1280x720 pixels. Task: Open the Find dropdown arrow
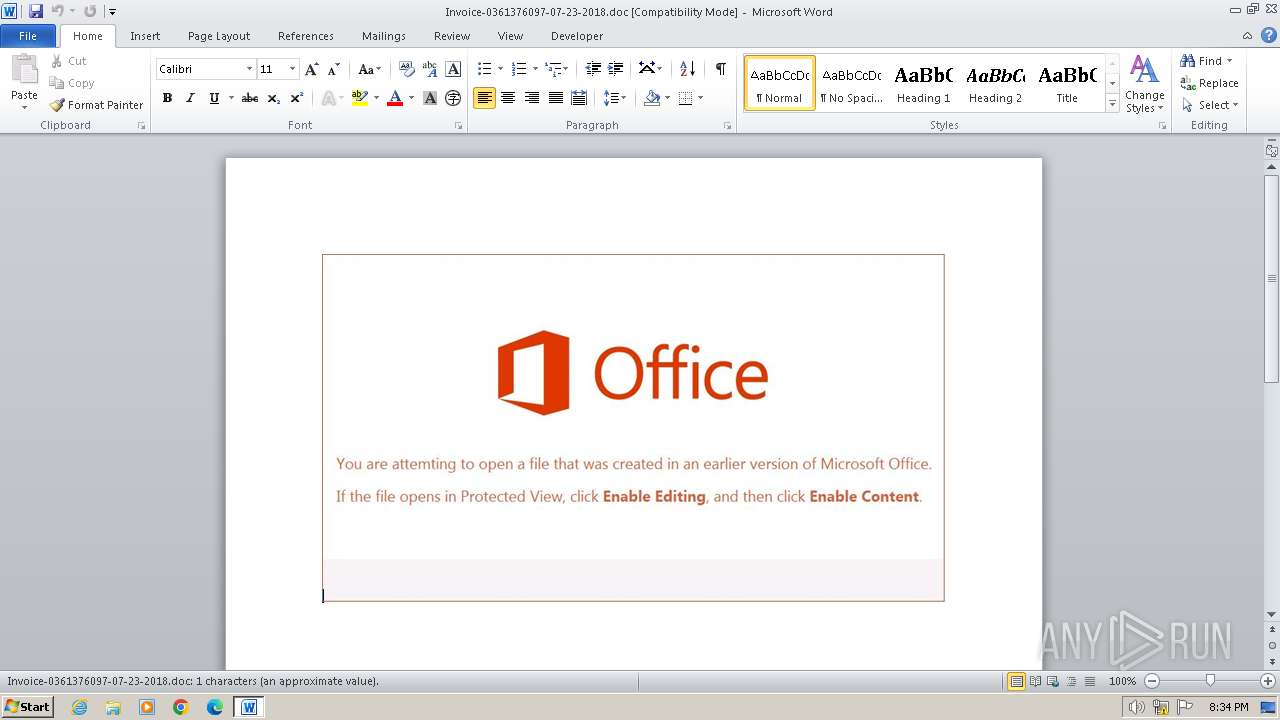pos(1229,61)
